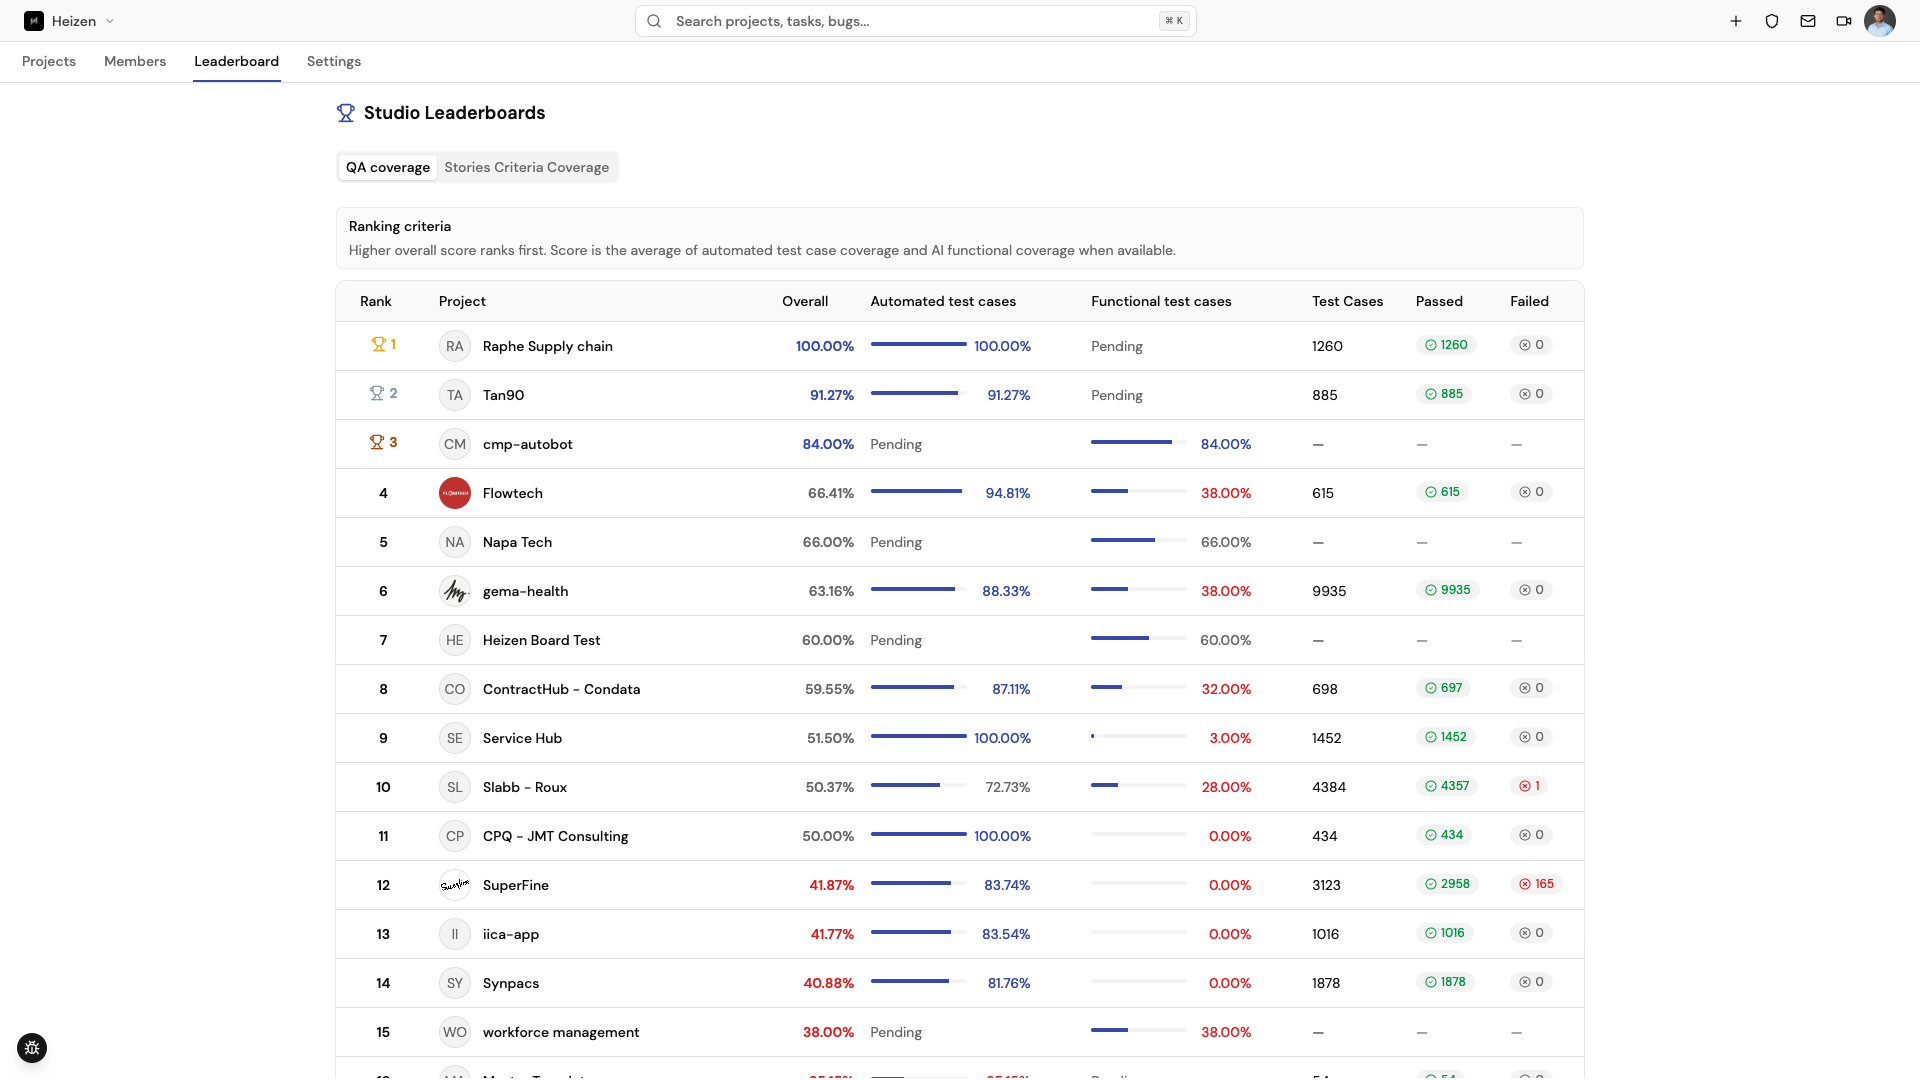Open the Settings tab
The width and height of the screenshot is (1920, 1080).
(x=334, y=61)
